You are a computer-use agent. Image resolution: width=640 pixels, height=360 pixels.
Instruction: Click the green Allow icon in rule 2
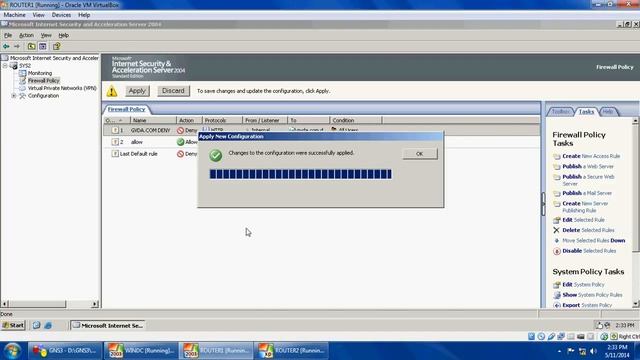click(x=180, y=142)
